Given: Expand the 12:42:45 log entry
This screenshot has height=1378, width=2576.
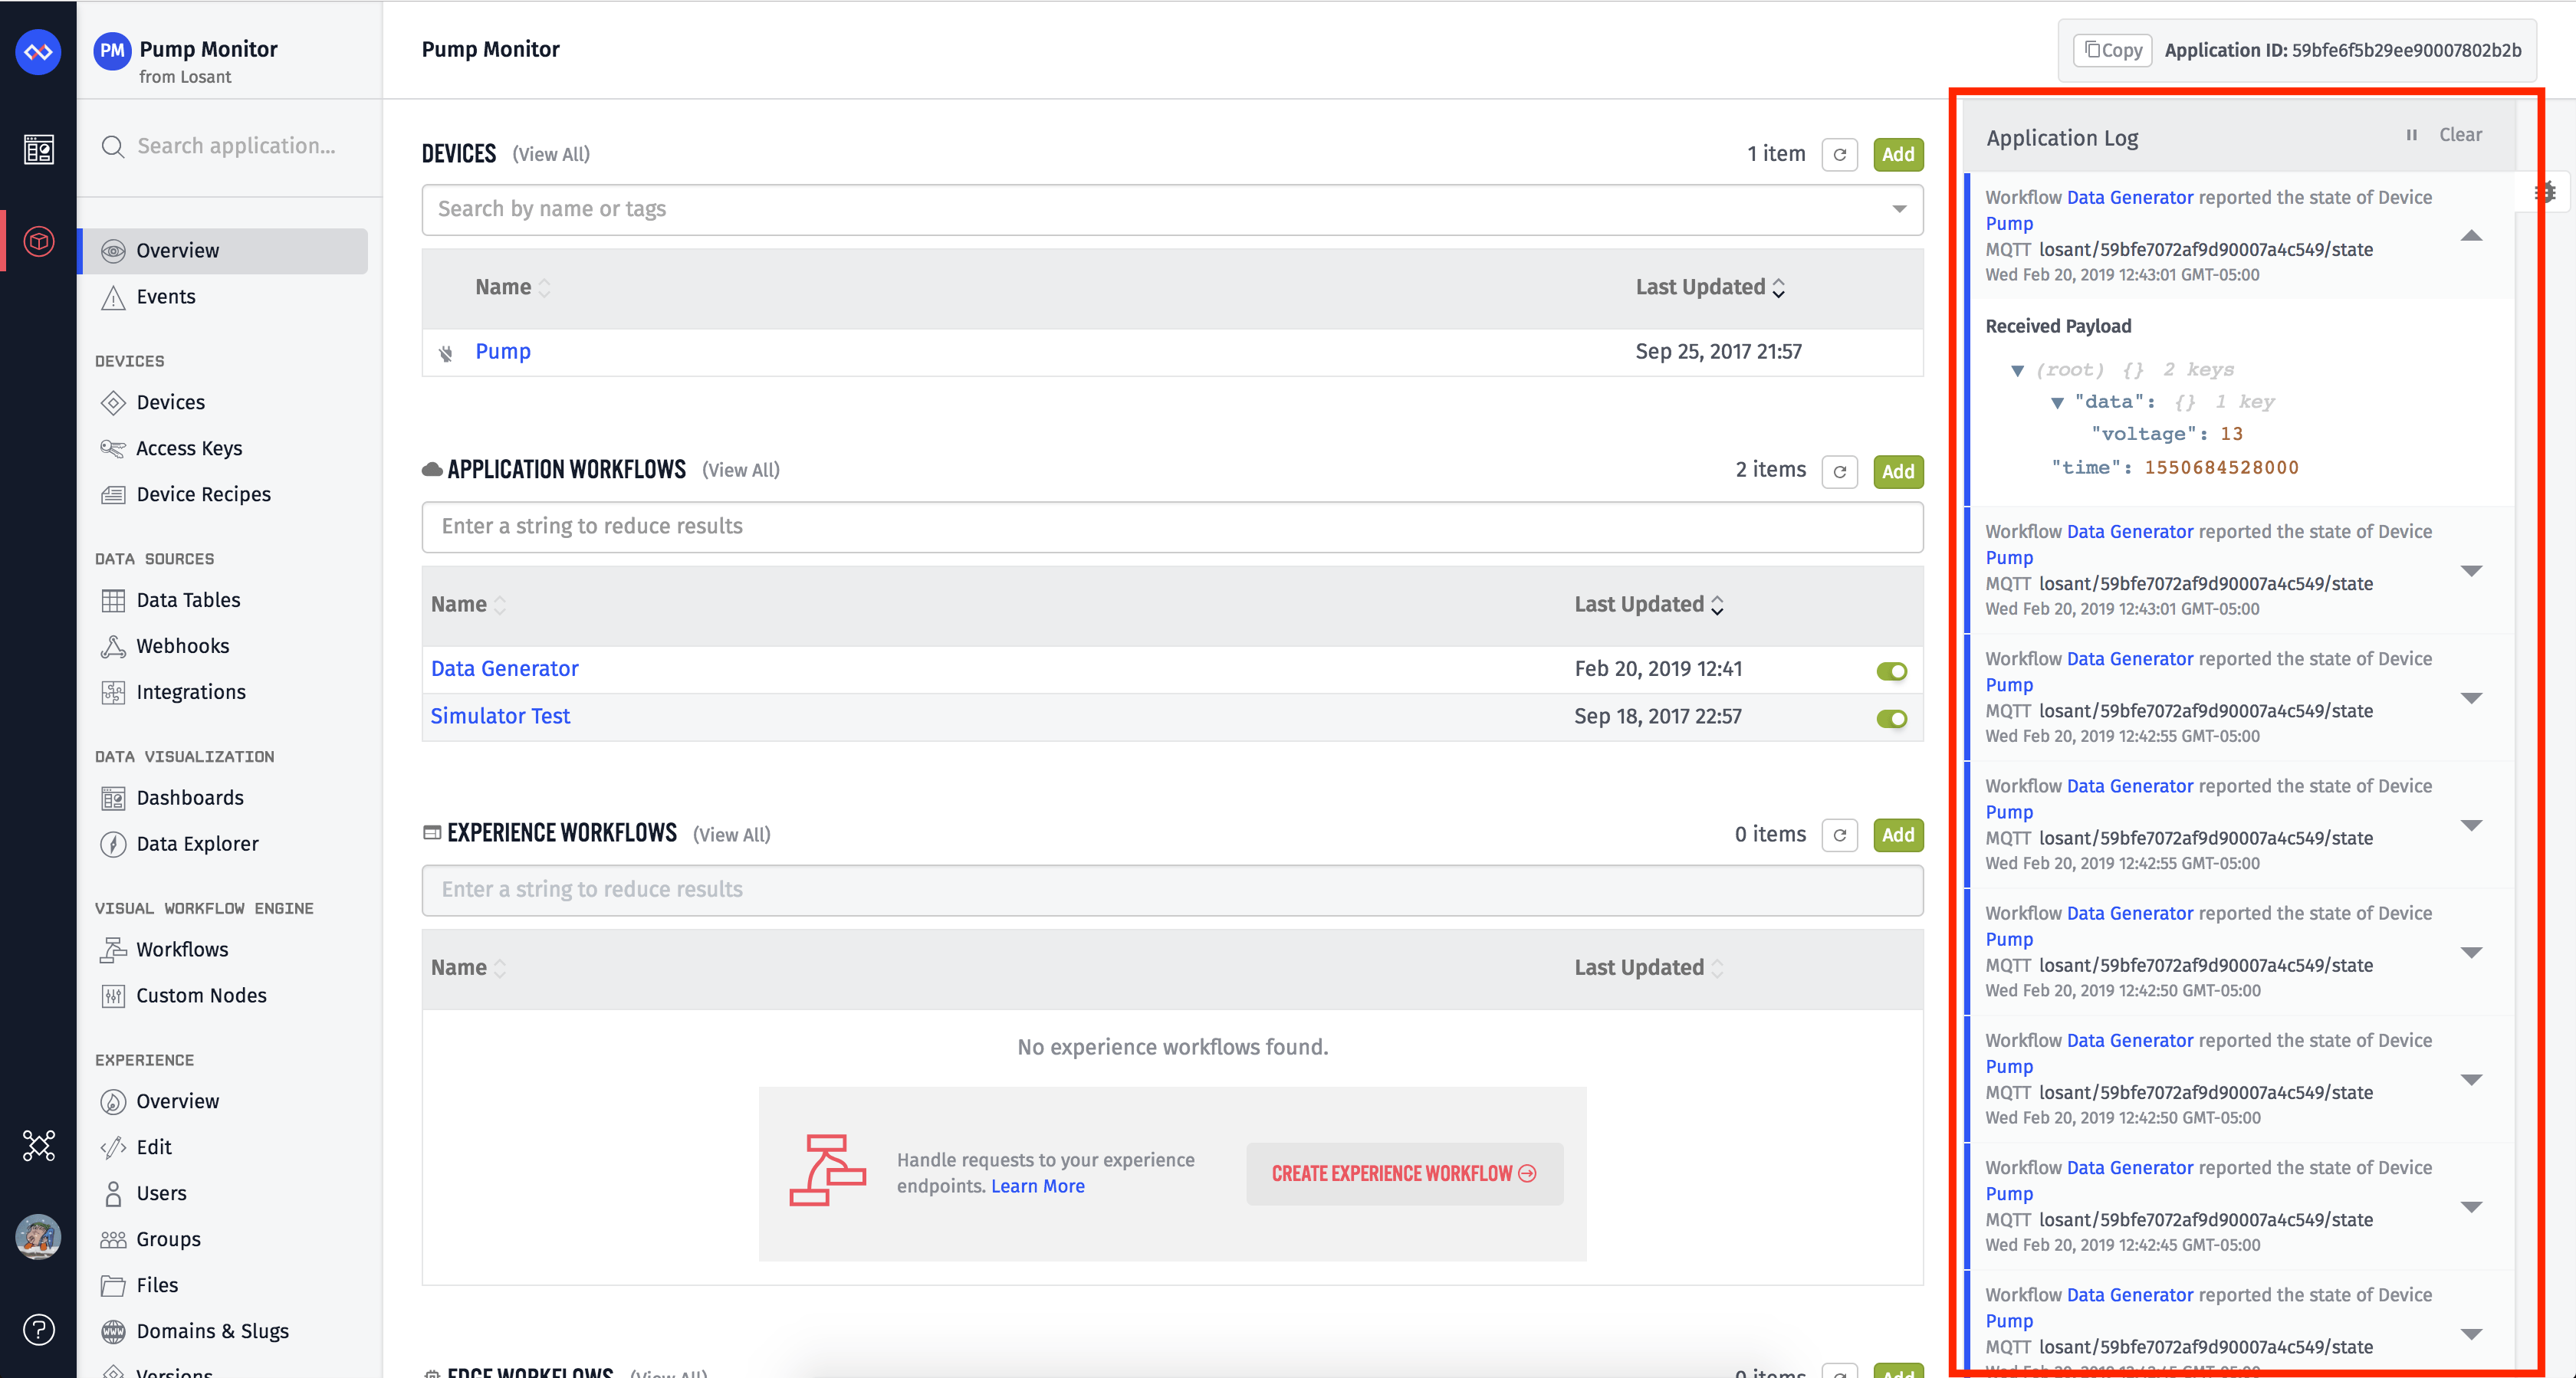Looking at the screenshot, I should tap(2471, 1207).
